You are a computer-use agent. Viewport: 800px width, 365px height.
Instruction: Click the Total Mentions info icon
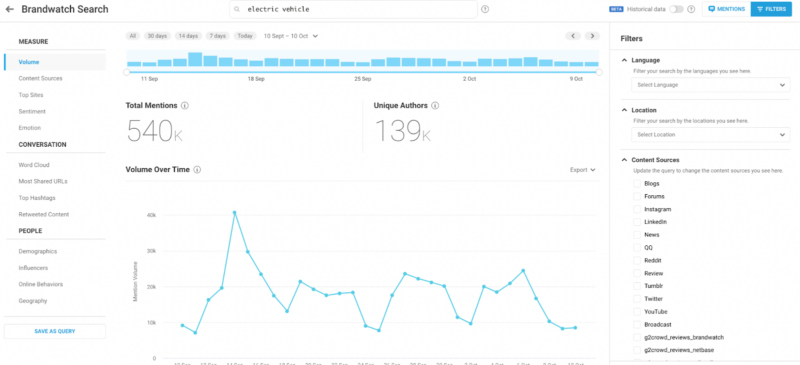[185, 106]
